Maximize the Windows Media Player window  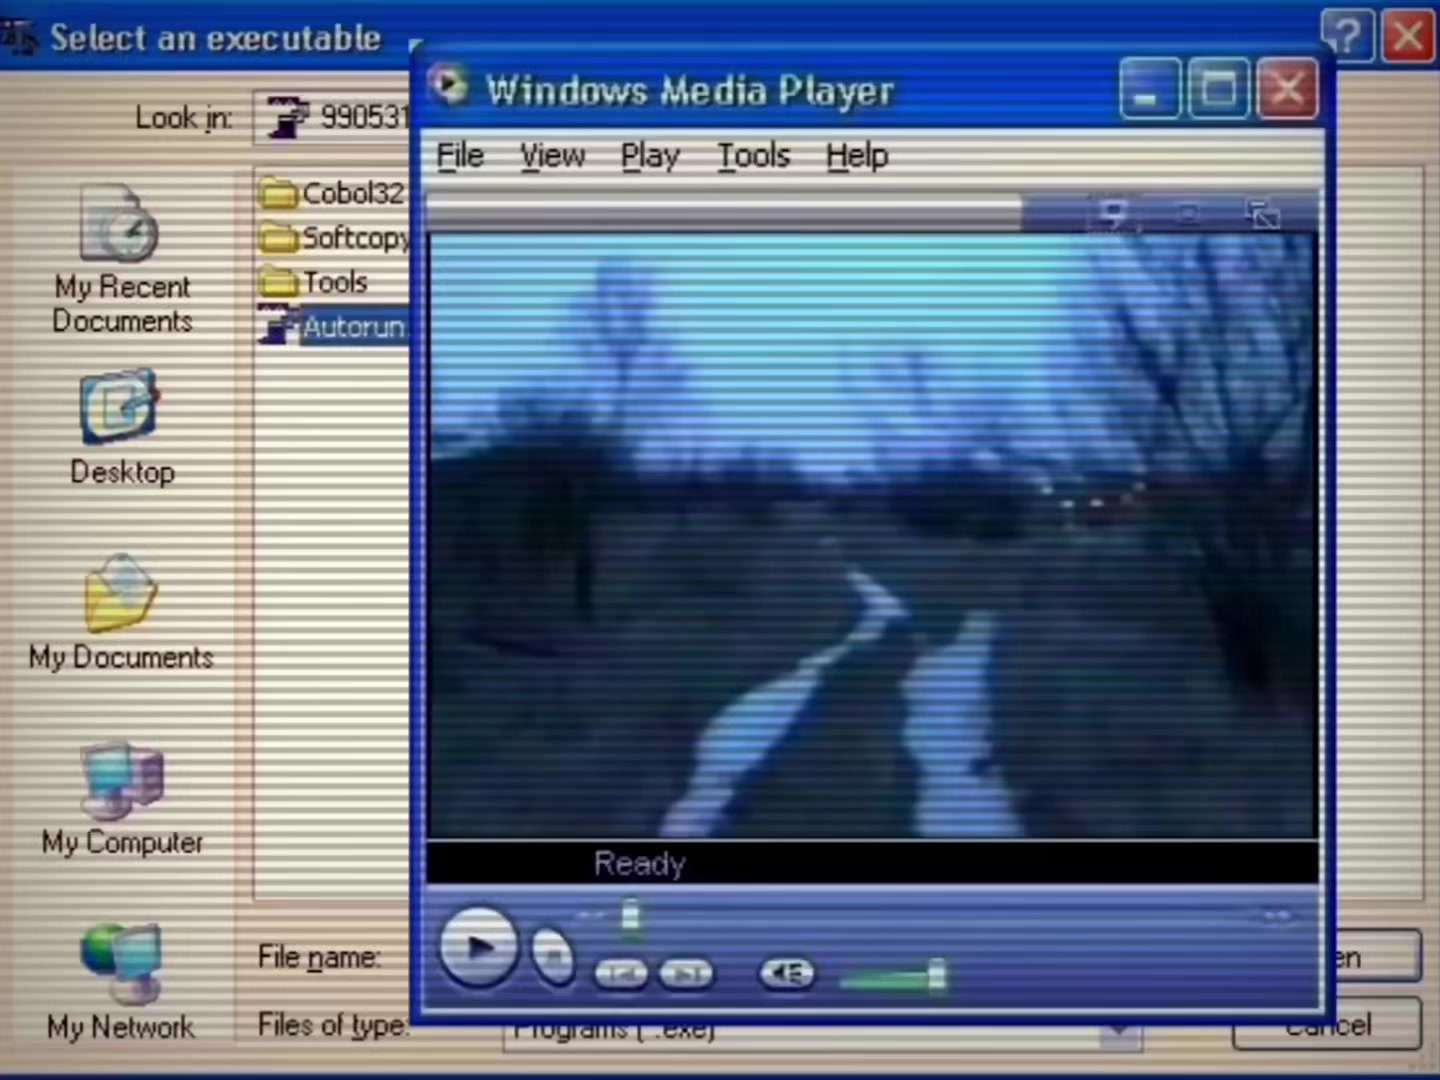(1218, 89)
